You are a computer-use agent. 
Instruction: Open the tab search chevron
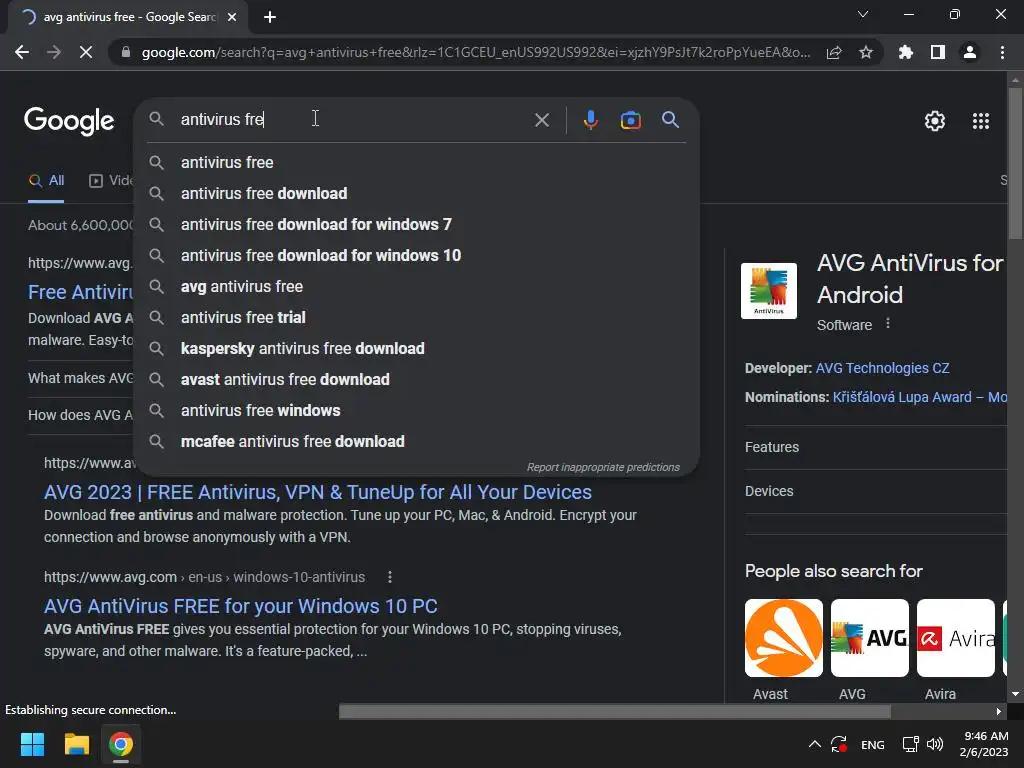click(863, 14)
